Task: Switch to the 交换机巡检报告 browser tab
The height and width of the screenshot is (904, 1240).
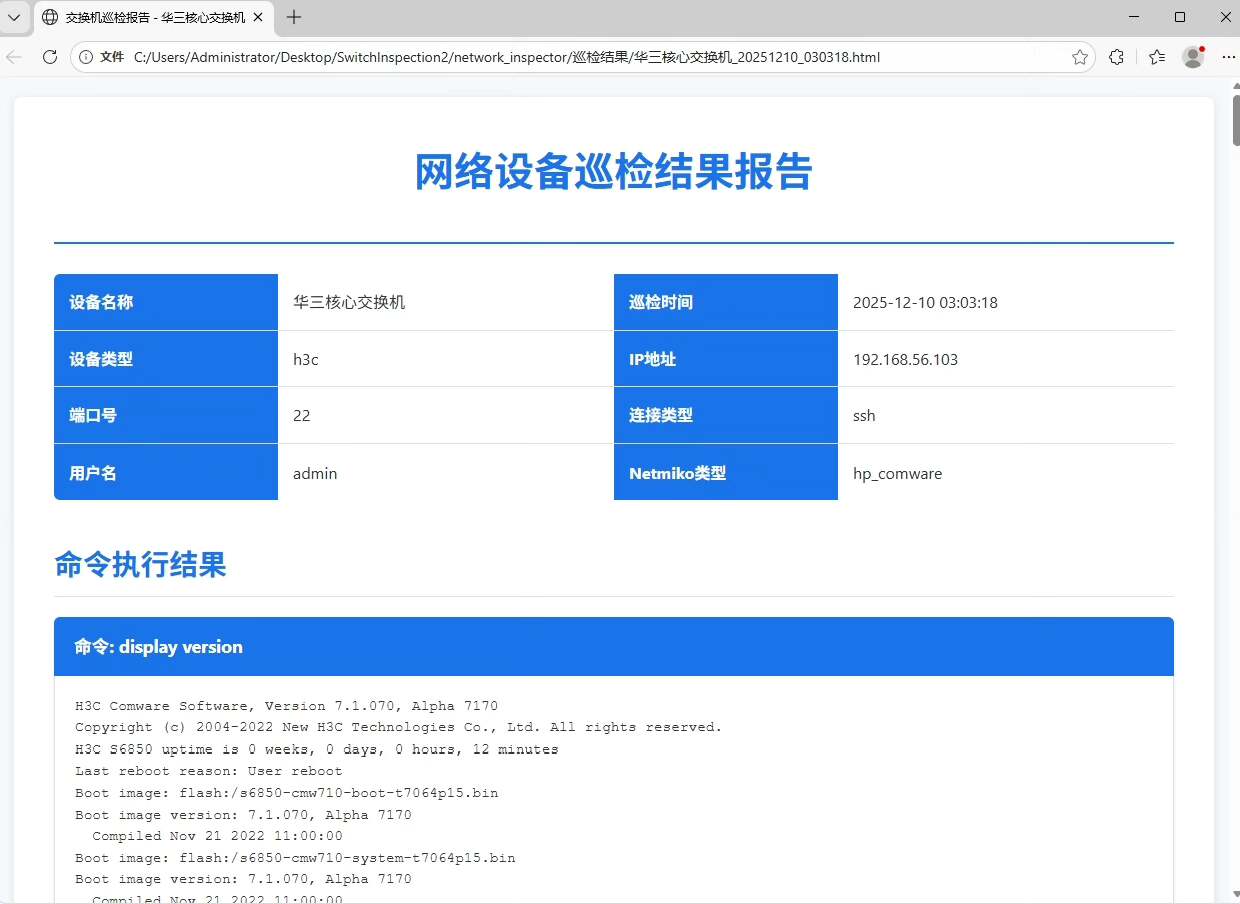Action: (x=150, y=18)
